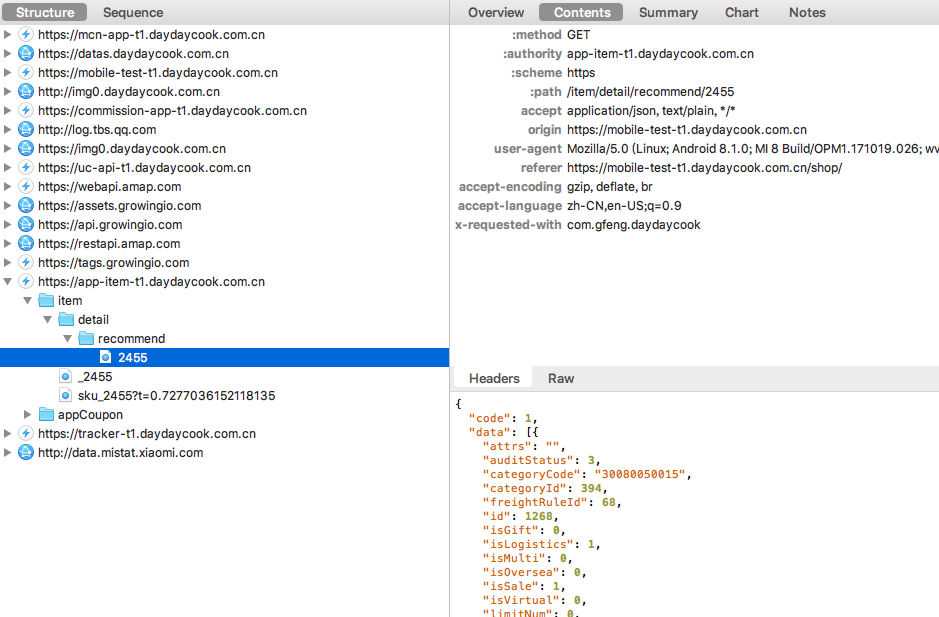Viewport: 939px width, 617px height.
Task: Click the lightning icon beside mcn-app-t1.daydaycook.com.cn
Action: [x=27, y=34]
